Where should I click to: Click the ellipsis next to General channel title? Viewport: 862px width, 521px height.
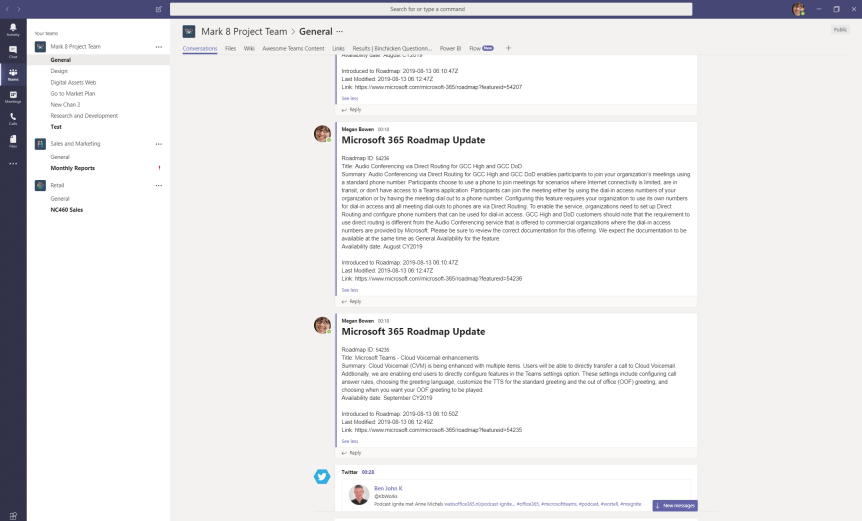[339, 31]
